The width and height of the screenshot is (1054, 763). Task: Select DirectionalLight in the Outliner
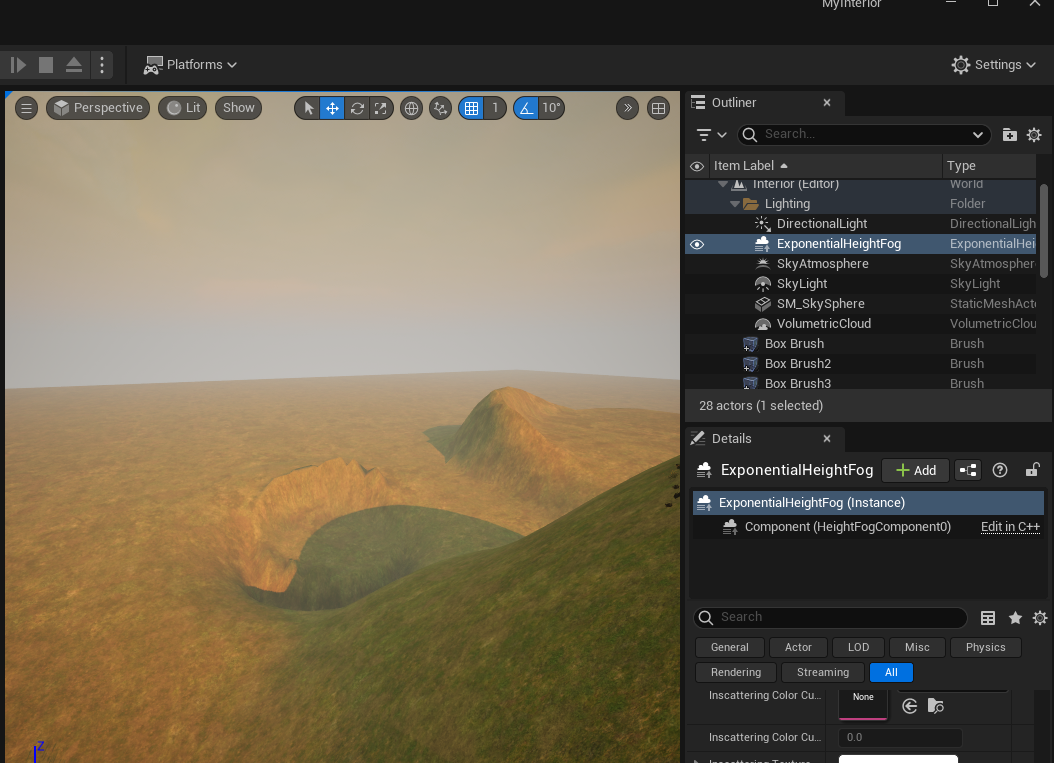click(x=821, y=223)
